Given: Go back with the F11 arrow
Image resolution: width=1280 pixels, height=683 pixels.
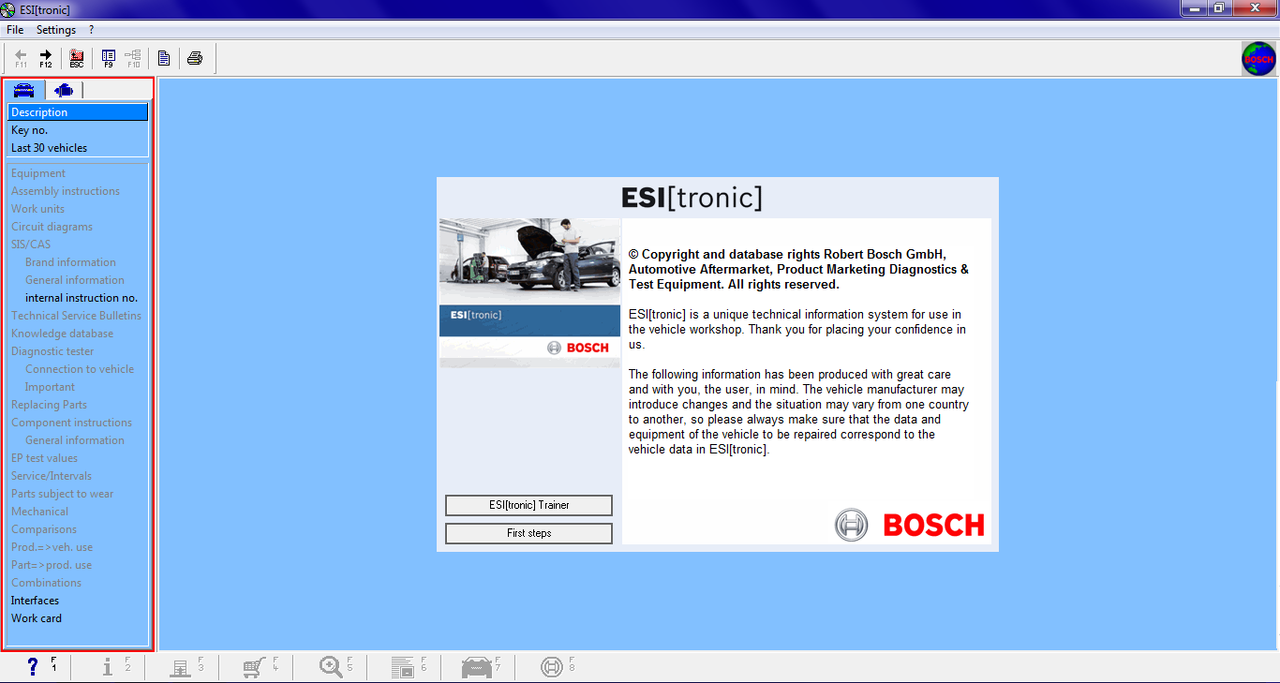Looking at the screenshot, I should 21,58.
